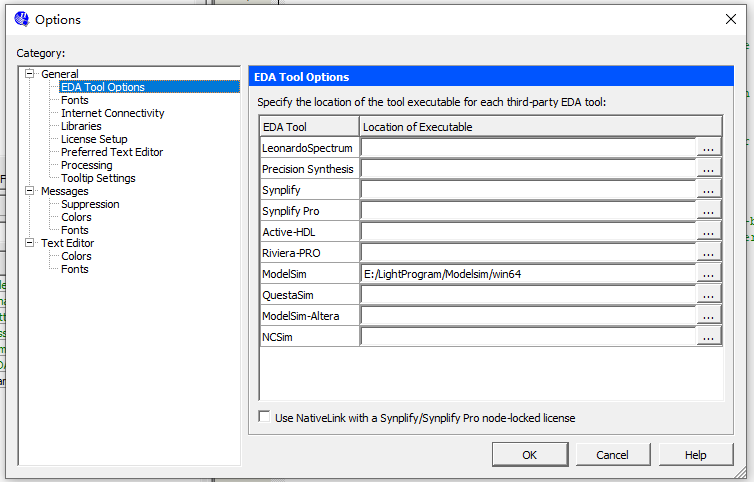Open browse dialog for Precision Synthesis

709,169
